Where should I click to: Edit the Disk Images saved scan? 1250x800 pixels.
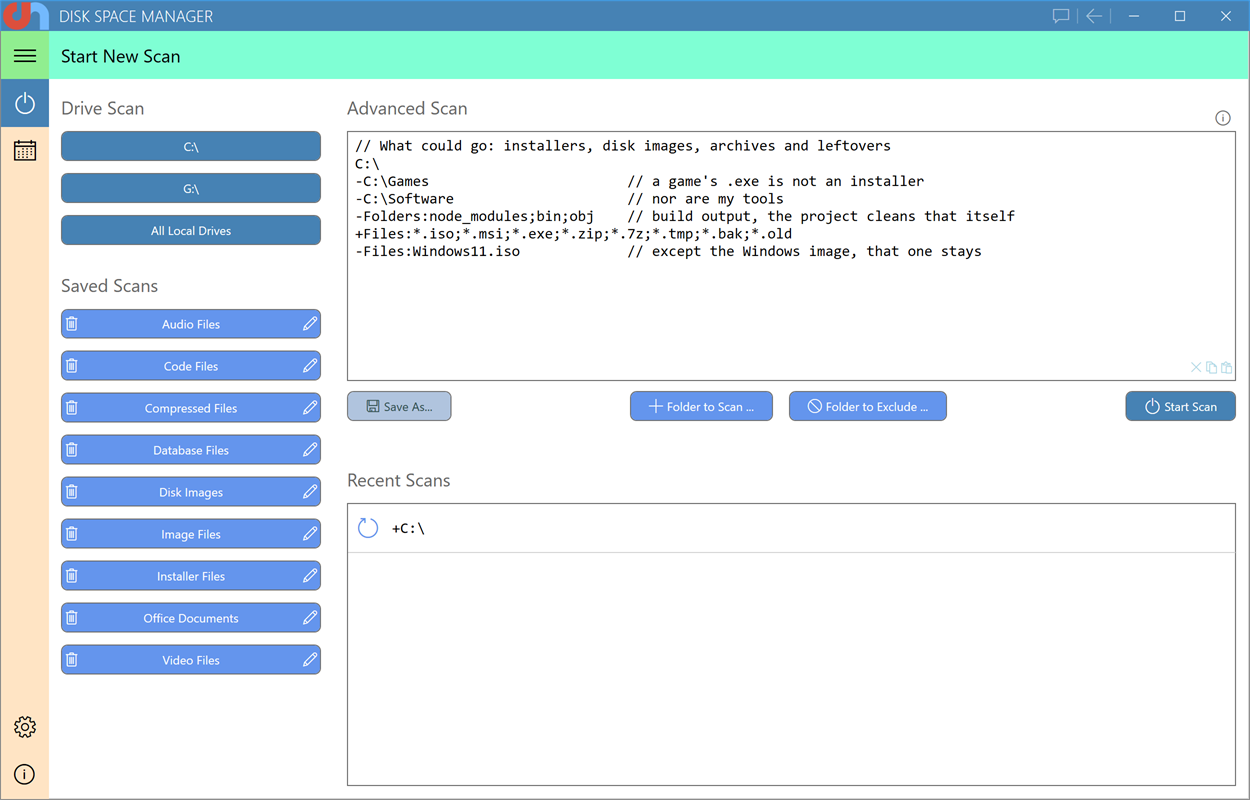click(x=310, y=492)
